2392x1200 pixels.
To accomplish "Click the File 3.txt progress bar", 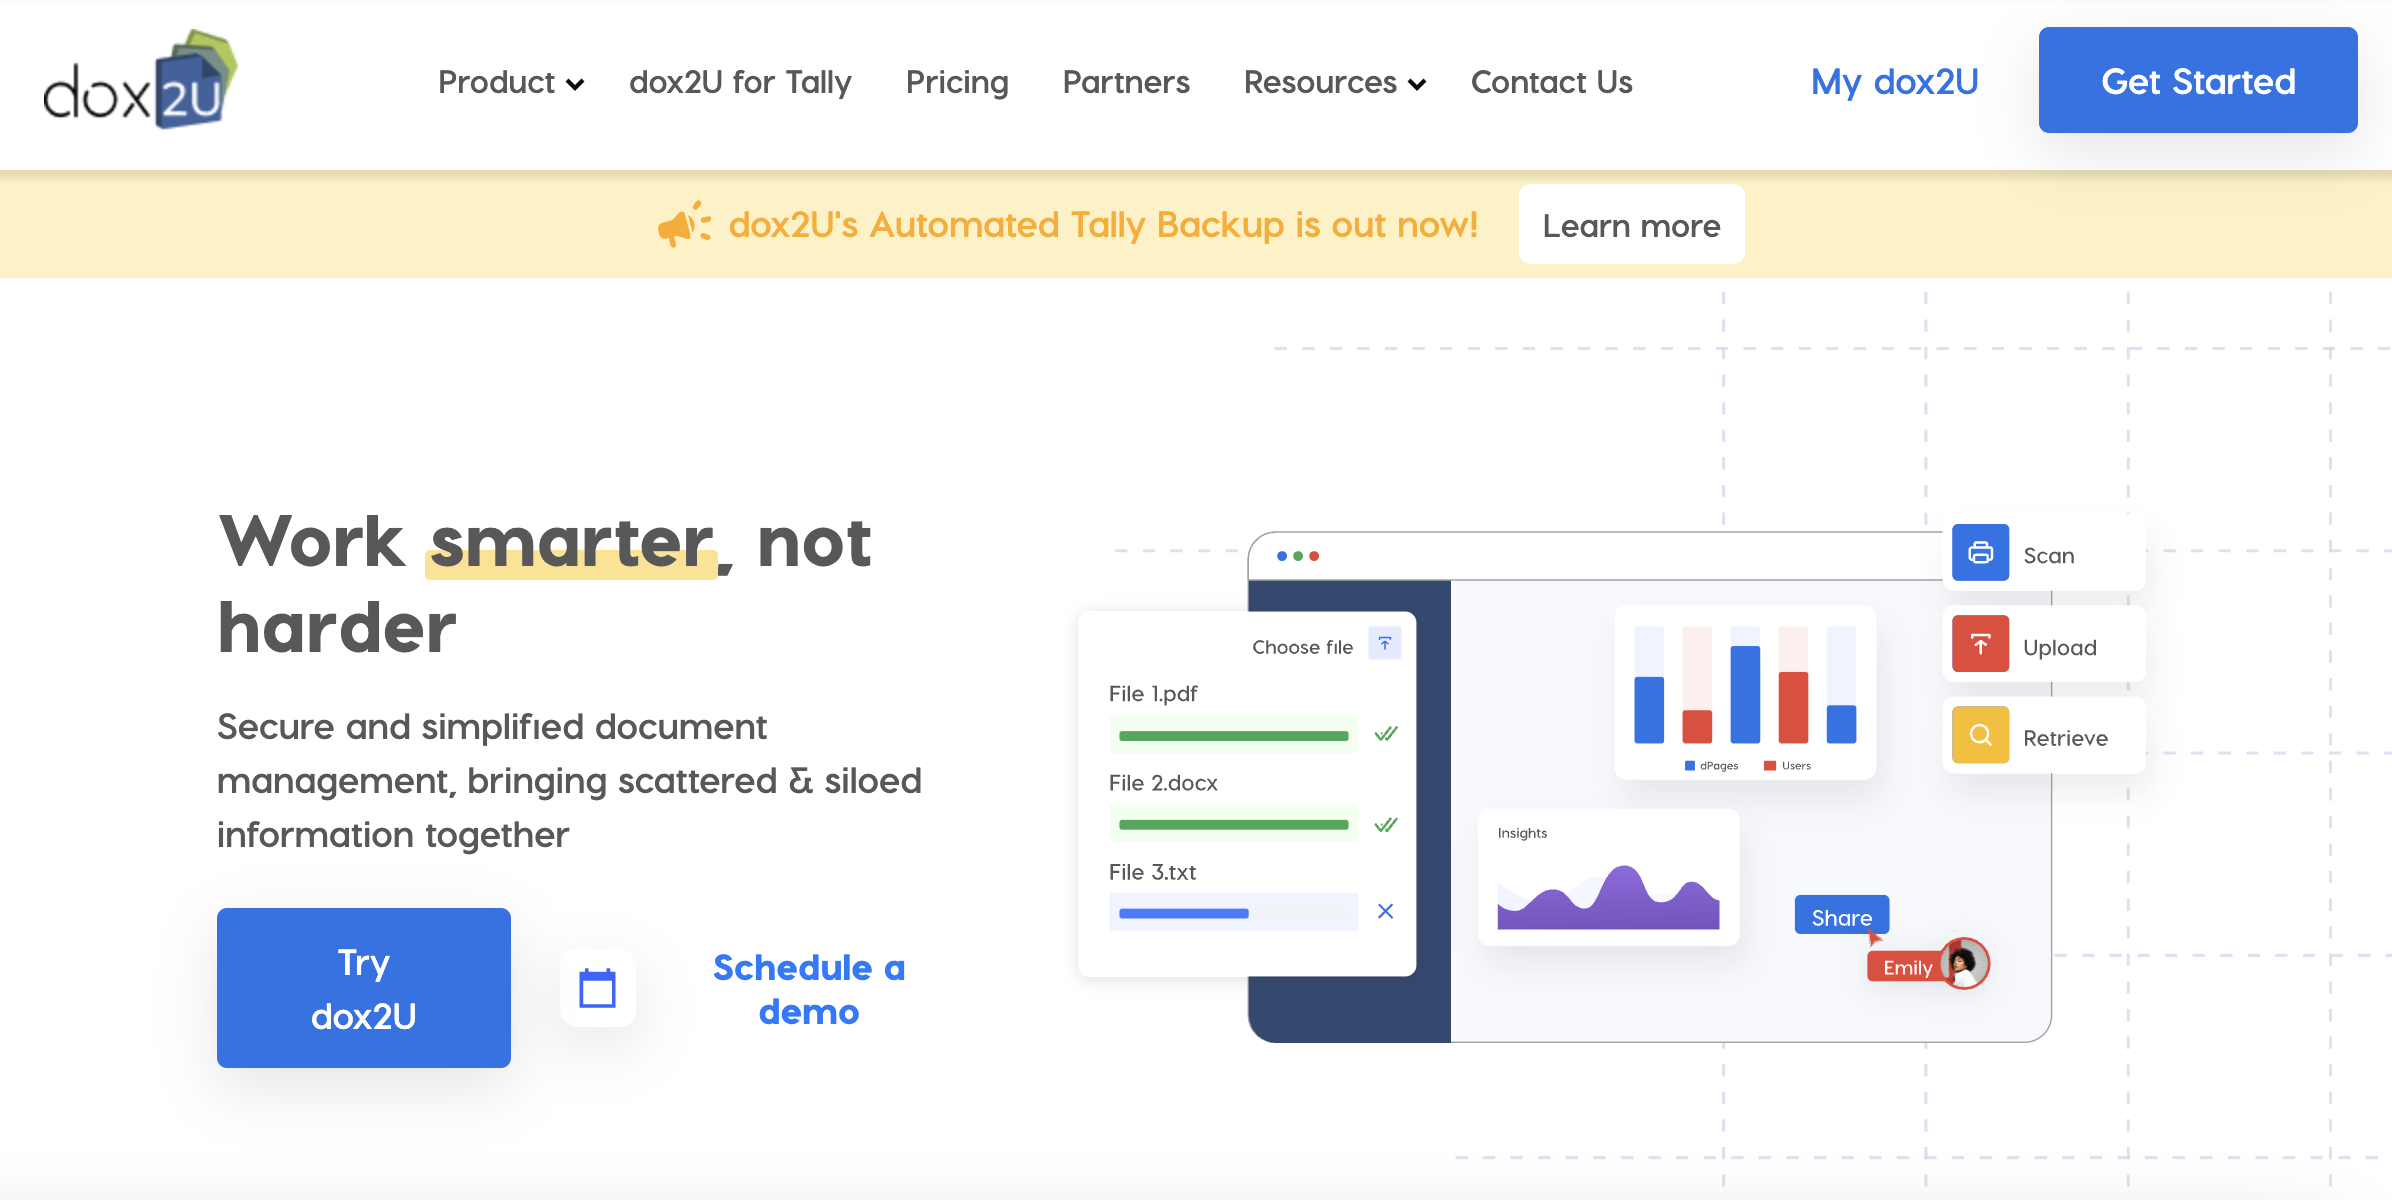I will (x=1233, y=912).
